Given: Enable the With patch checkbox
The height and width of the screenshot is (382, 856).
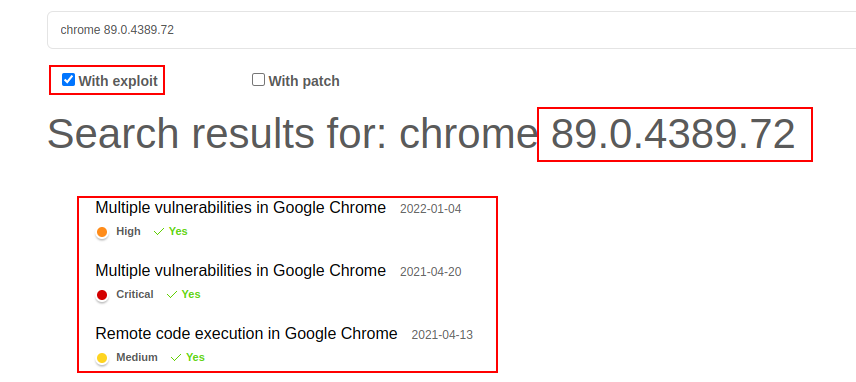Looking at the screenshot, I should 258,80.
